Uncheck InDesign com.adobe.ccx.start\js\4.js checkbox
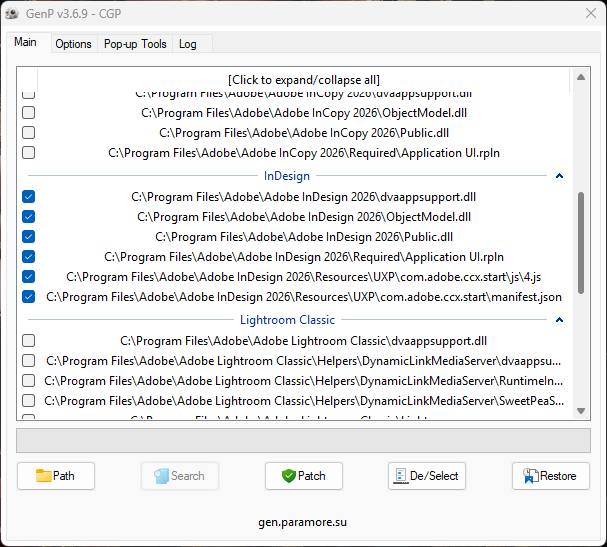607x547 pixels. pyautogui.click(x=28, y=277)
